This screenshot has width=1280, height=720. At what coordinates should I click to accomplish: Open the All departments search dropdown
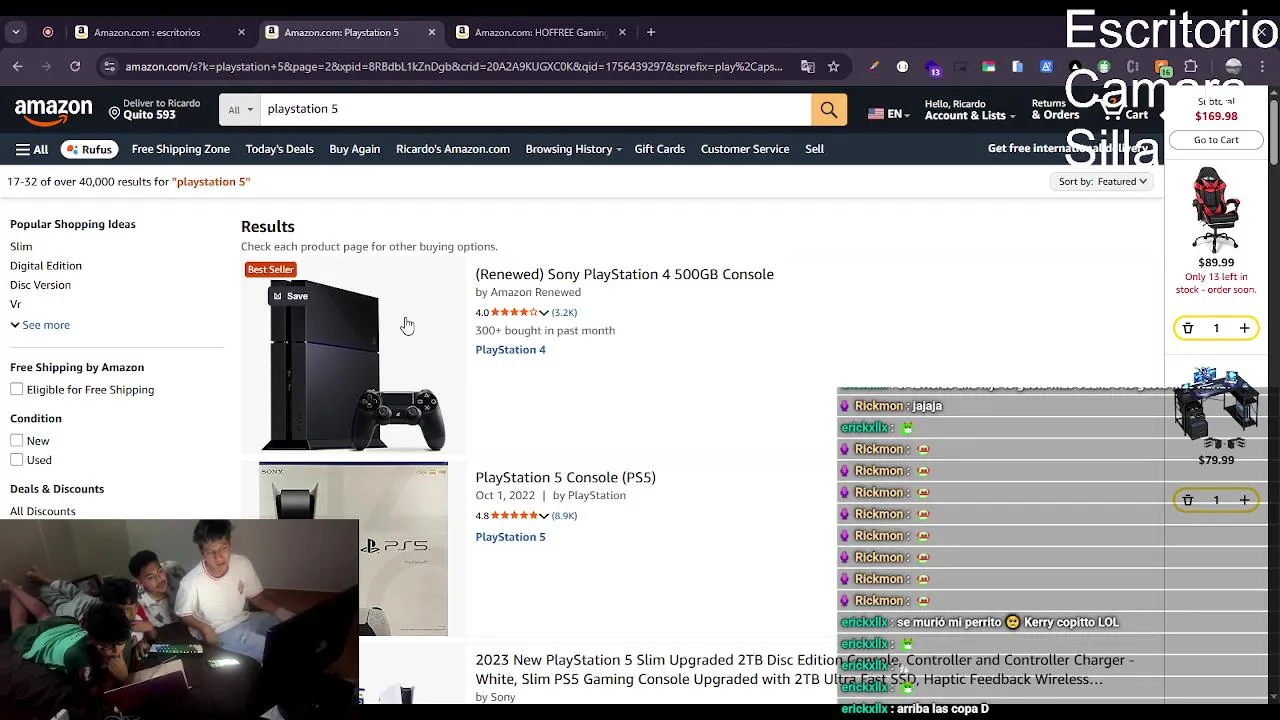pos(240,109)
